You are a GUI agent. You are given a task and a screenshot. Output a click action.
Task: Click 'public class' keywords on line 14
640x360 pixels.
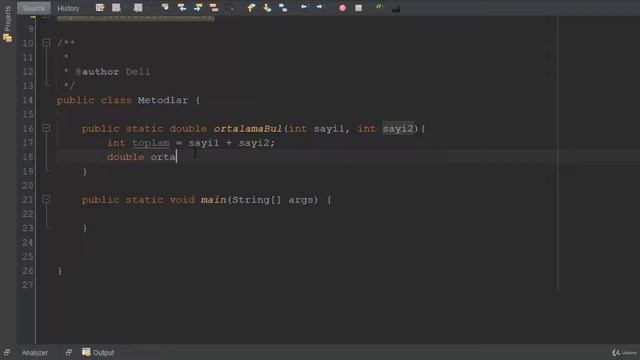94,100
